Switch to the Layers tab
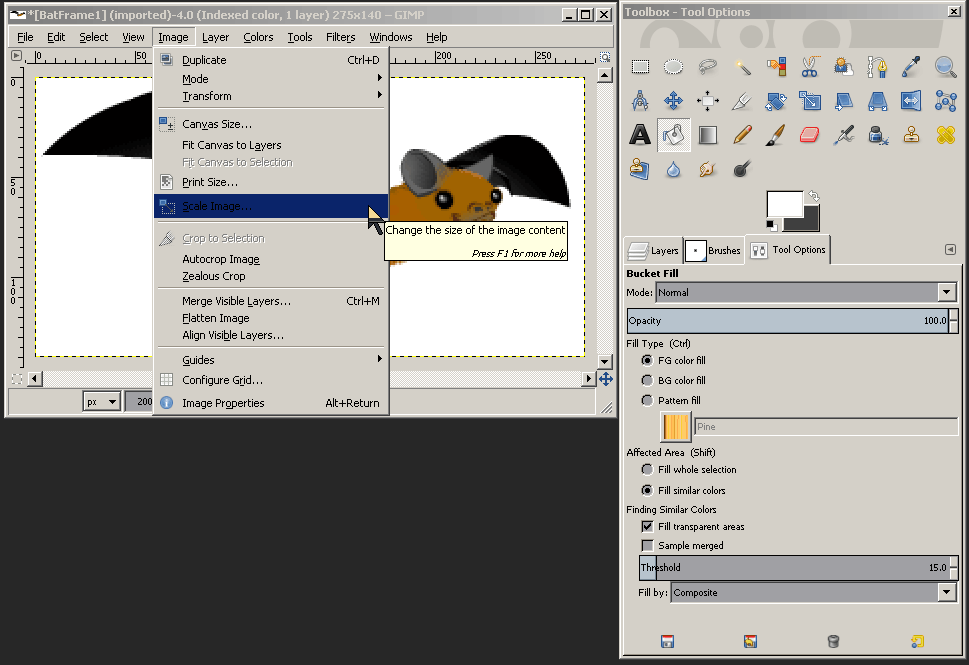The width and height of the screenshot is (969, 665). [654, 250]
